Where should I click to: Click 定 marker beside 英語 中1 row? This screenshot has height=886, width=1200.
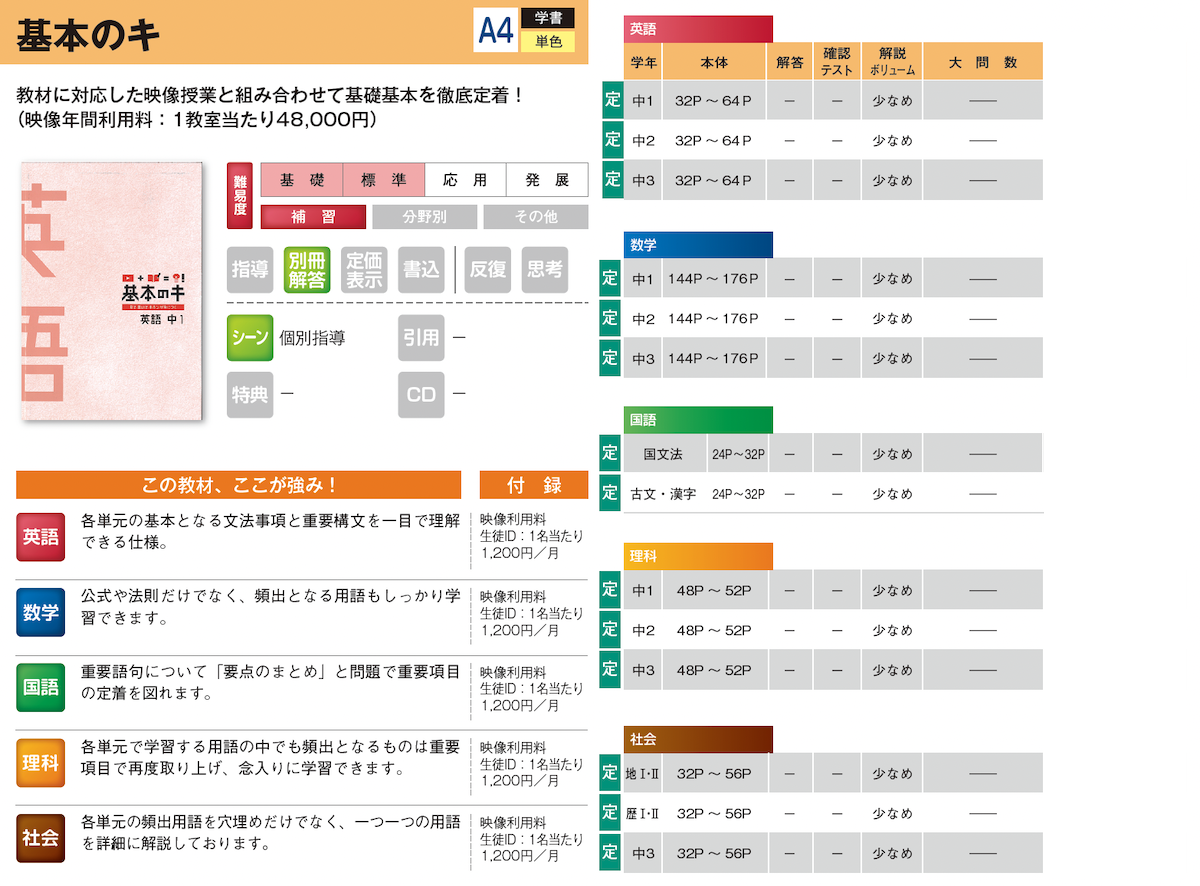click(611, 100)
